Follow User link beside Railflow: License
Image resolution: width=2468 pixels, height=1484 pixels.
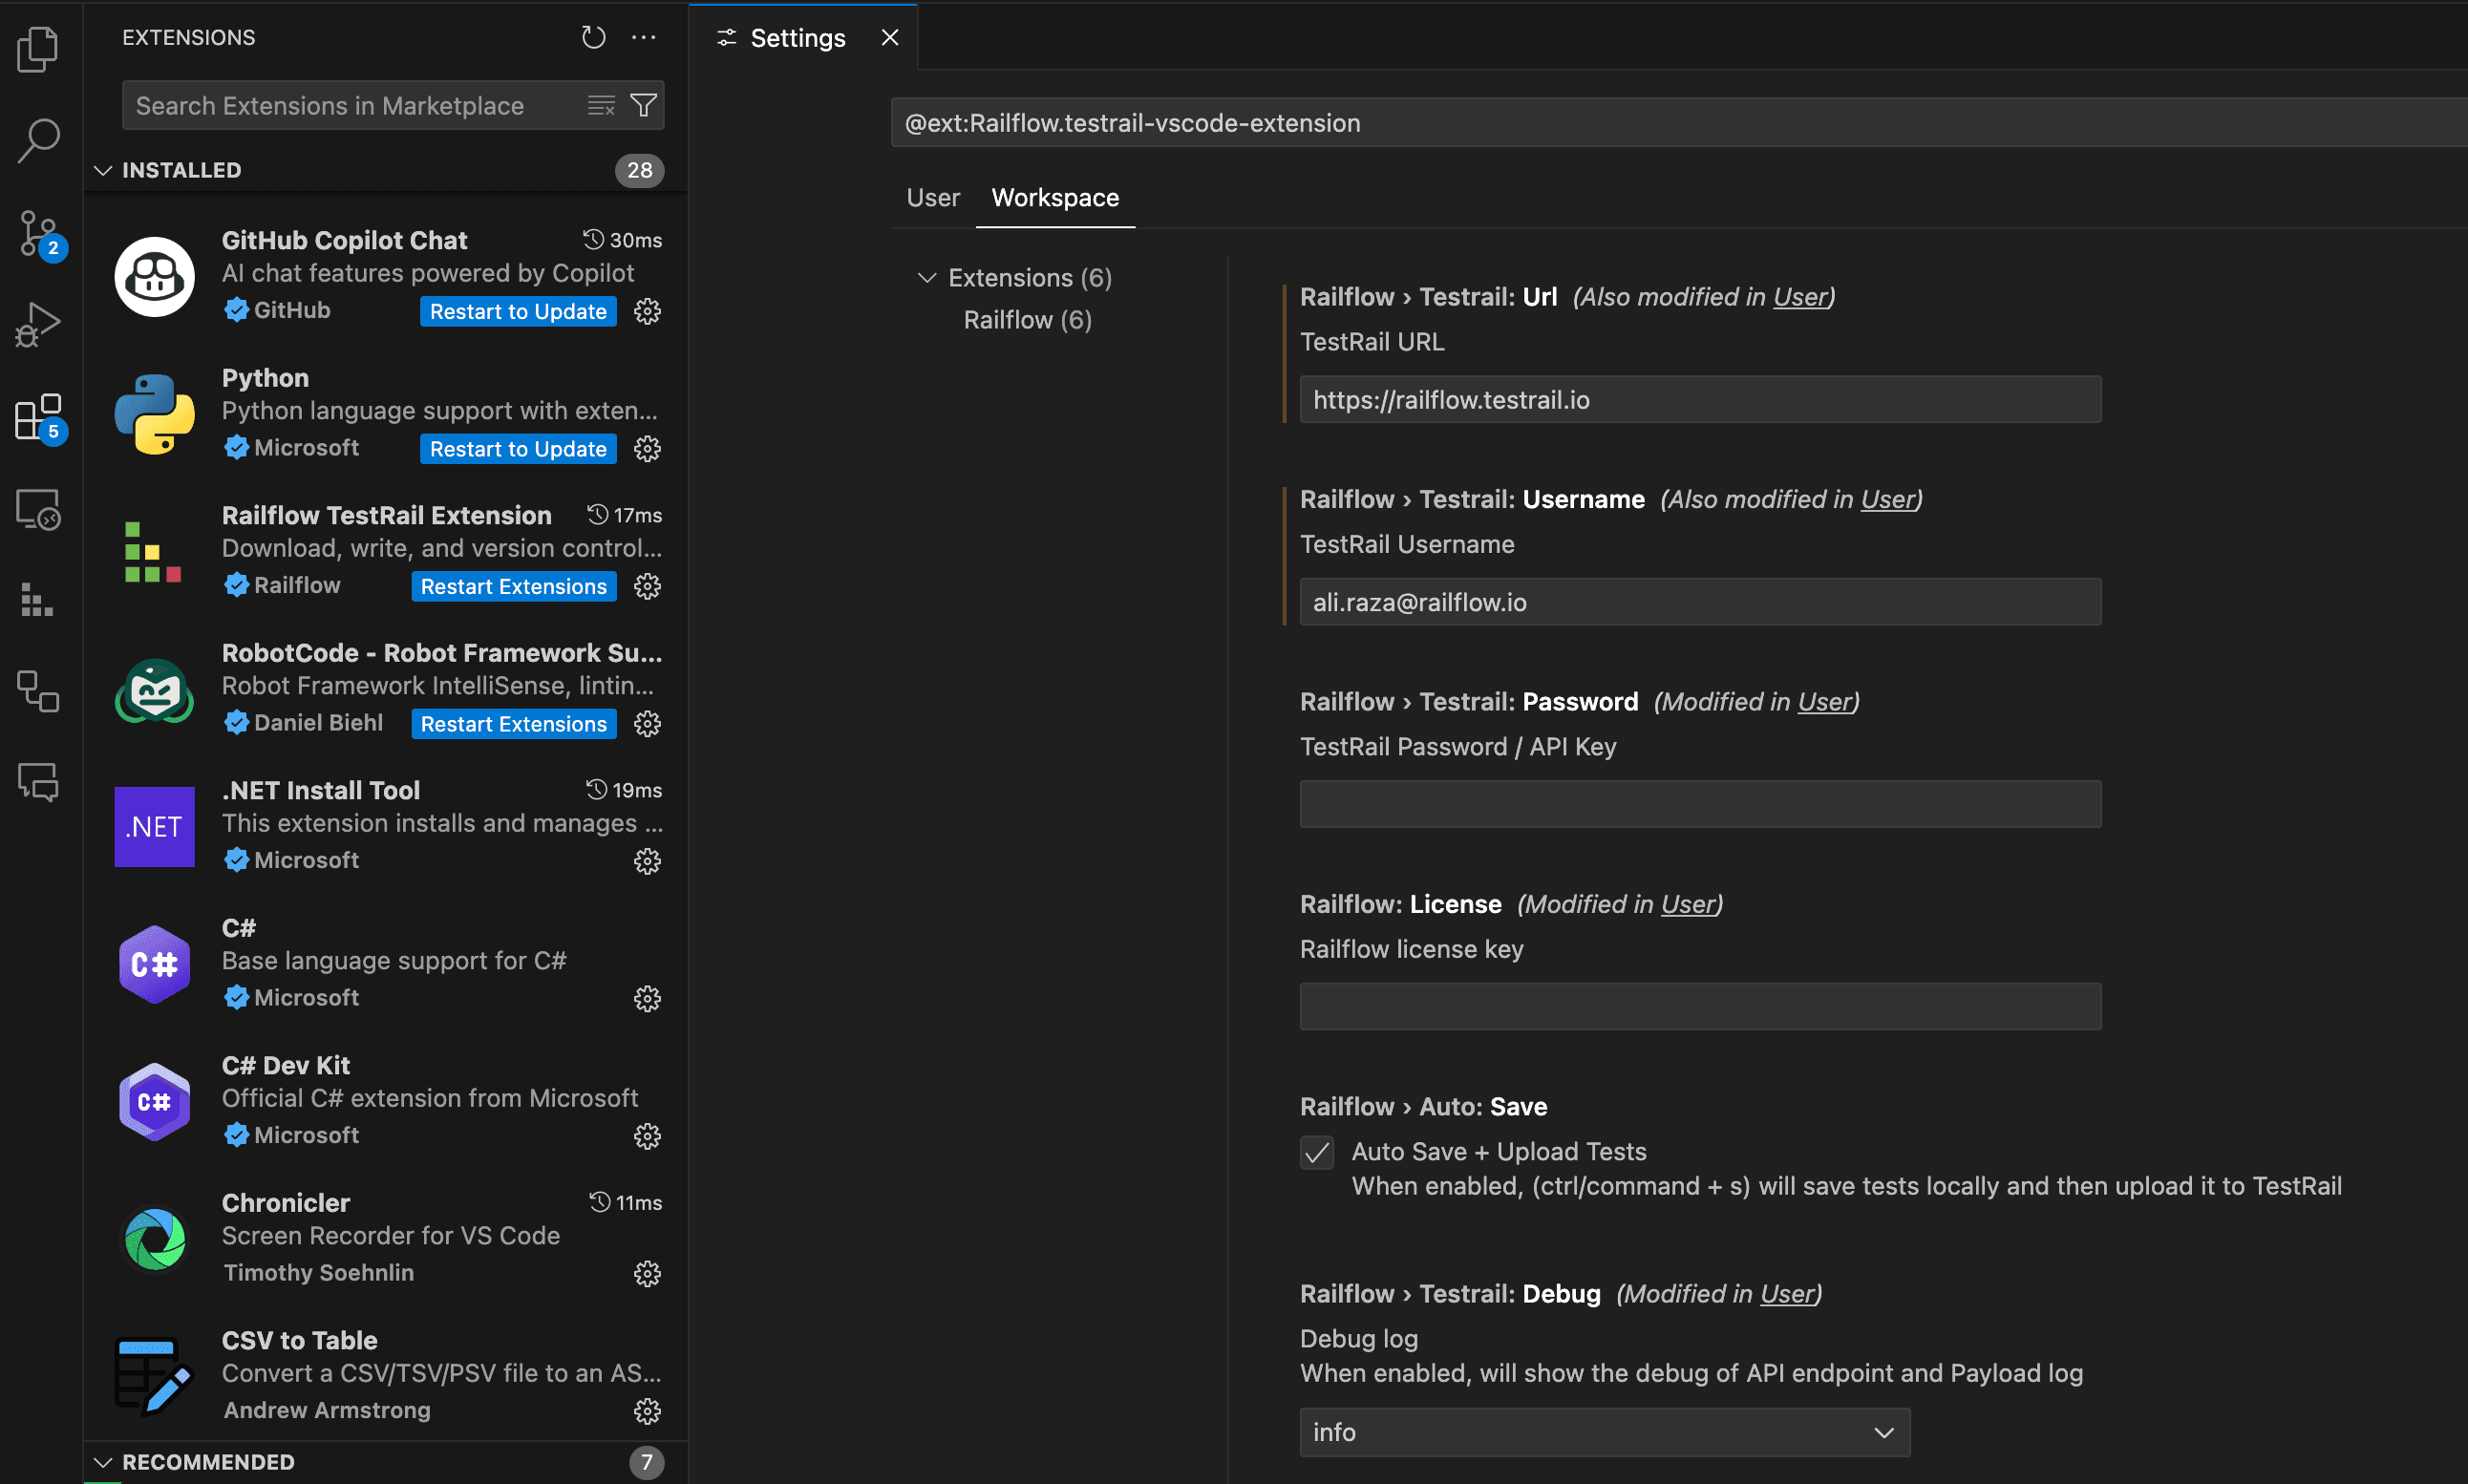click(1688, 904)
